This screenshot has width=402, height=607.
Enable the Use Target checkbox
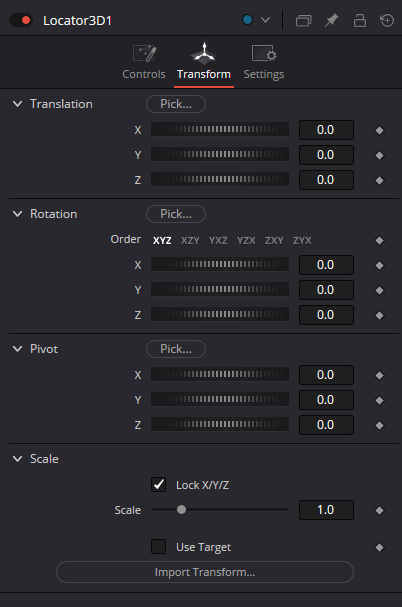point(158,547)
